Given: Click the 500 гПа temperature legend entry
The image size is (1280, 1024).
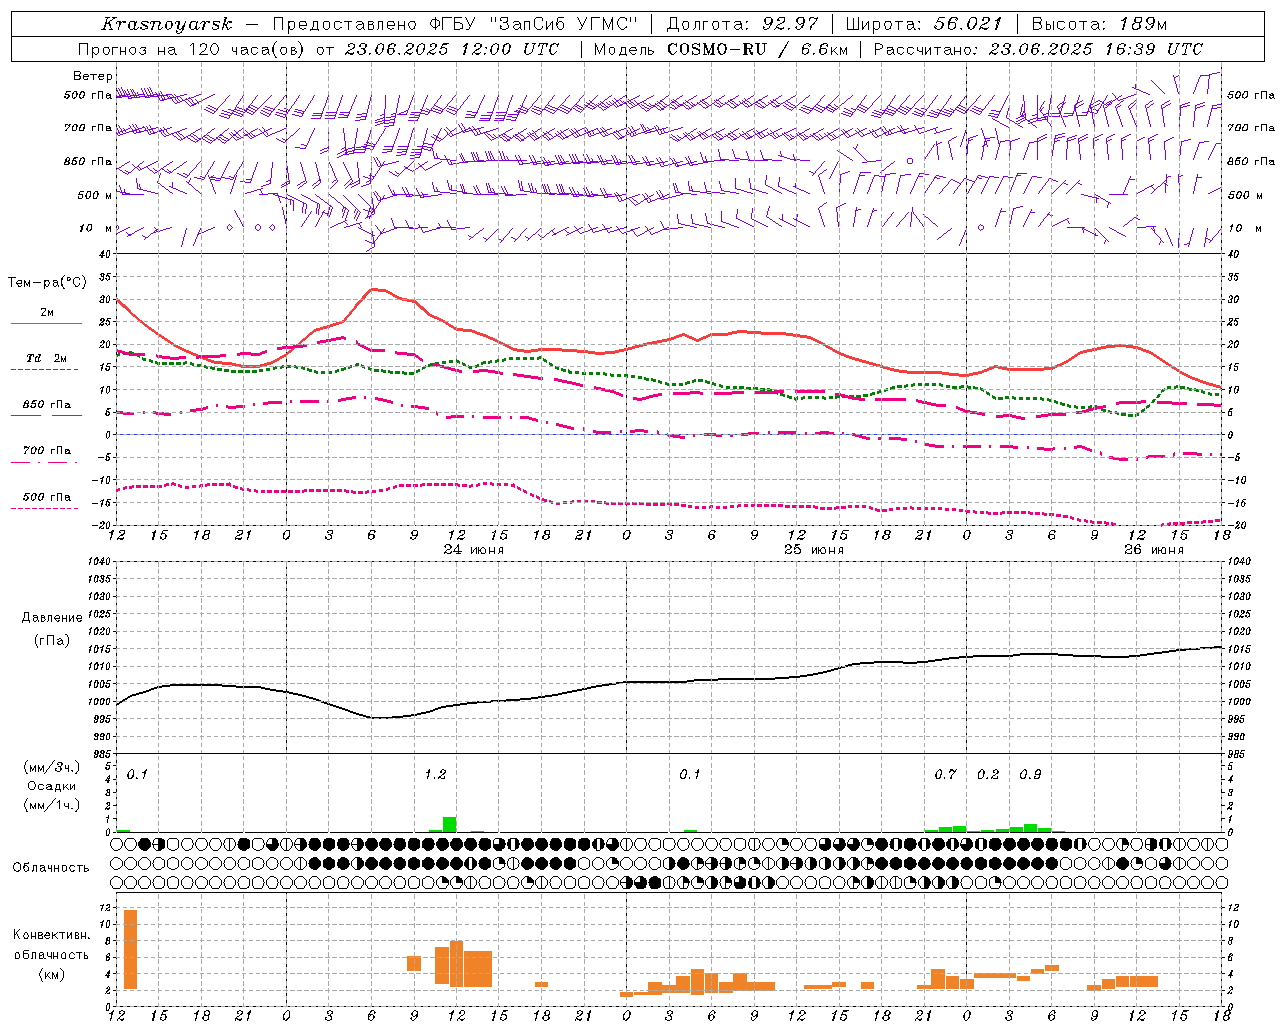Looking at the screenshot, I should (47, 500).
